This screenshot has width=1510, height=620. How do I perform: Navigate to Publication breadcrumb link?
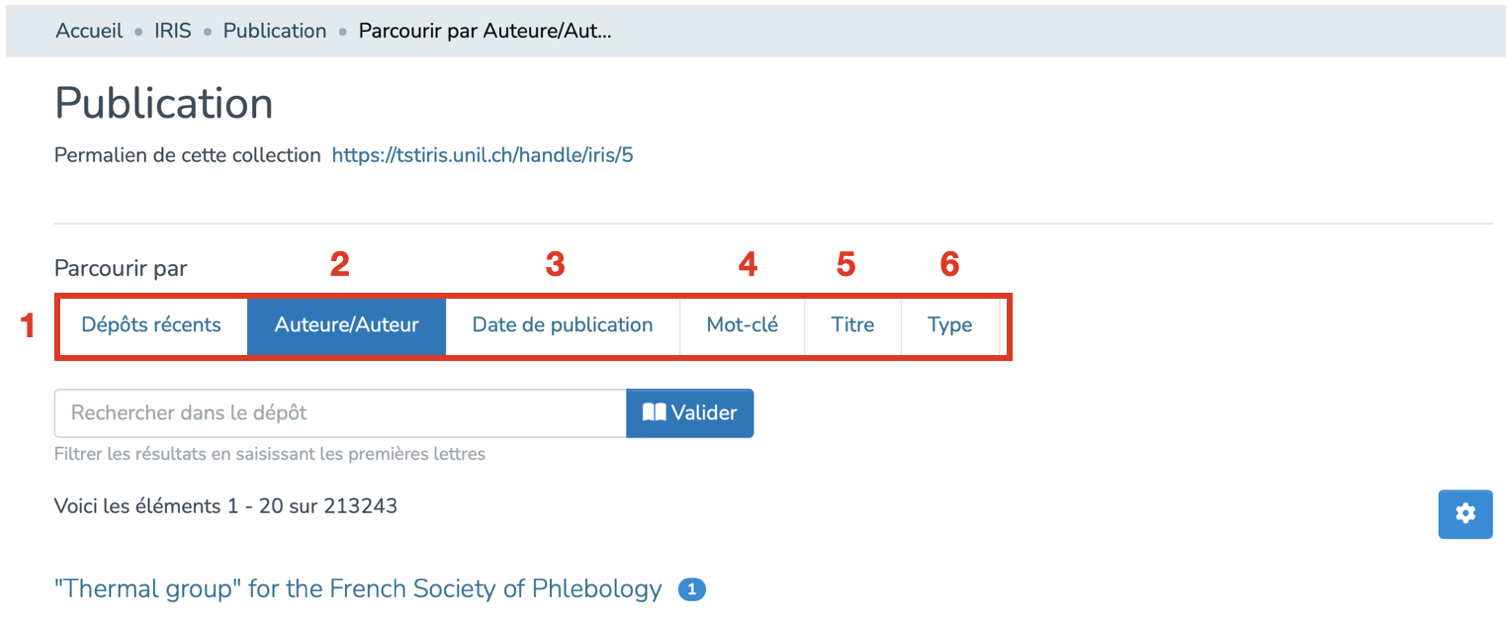tap(274, 31)
